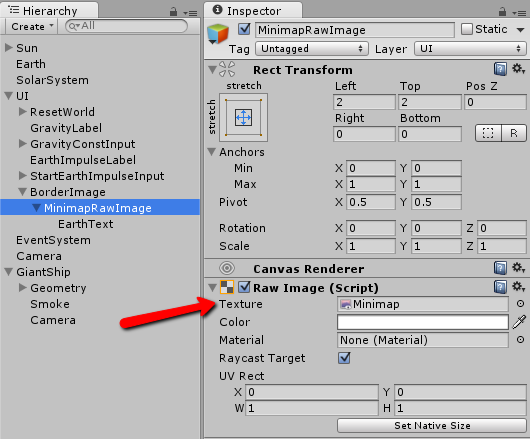Open the Layer UI dropdown
Screen dimensions: 530x439
coord(470,49)
